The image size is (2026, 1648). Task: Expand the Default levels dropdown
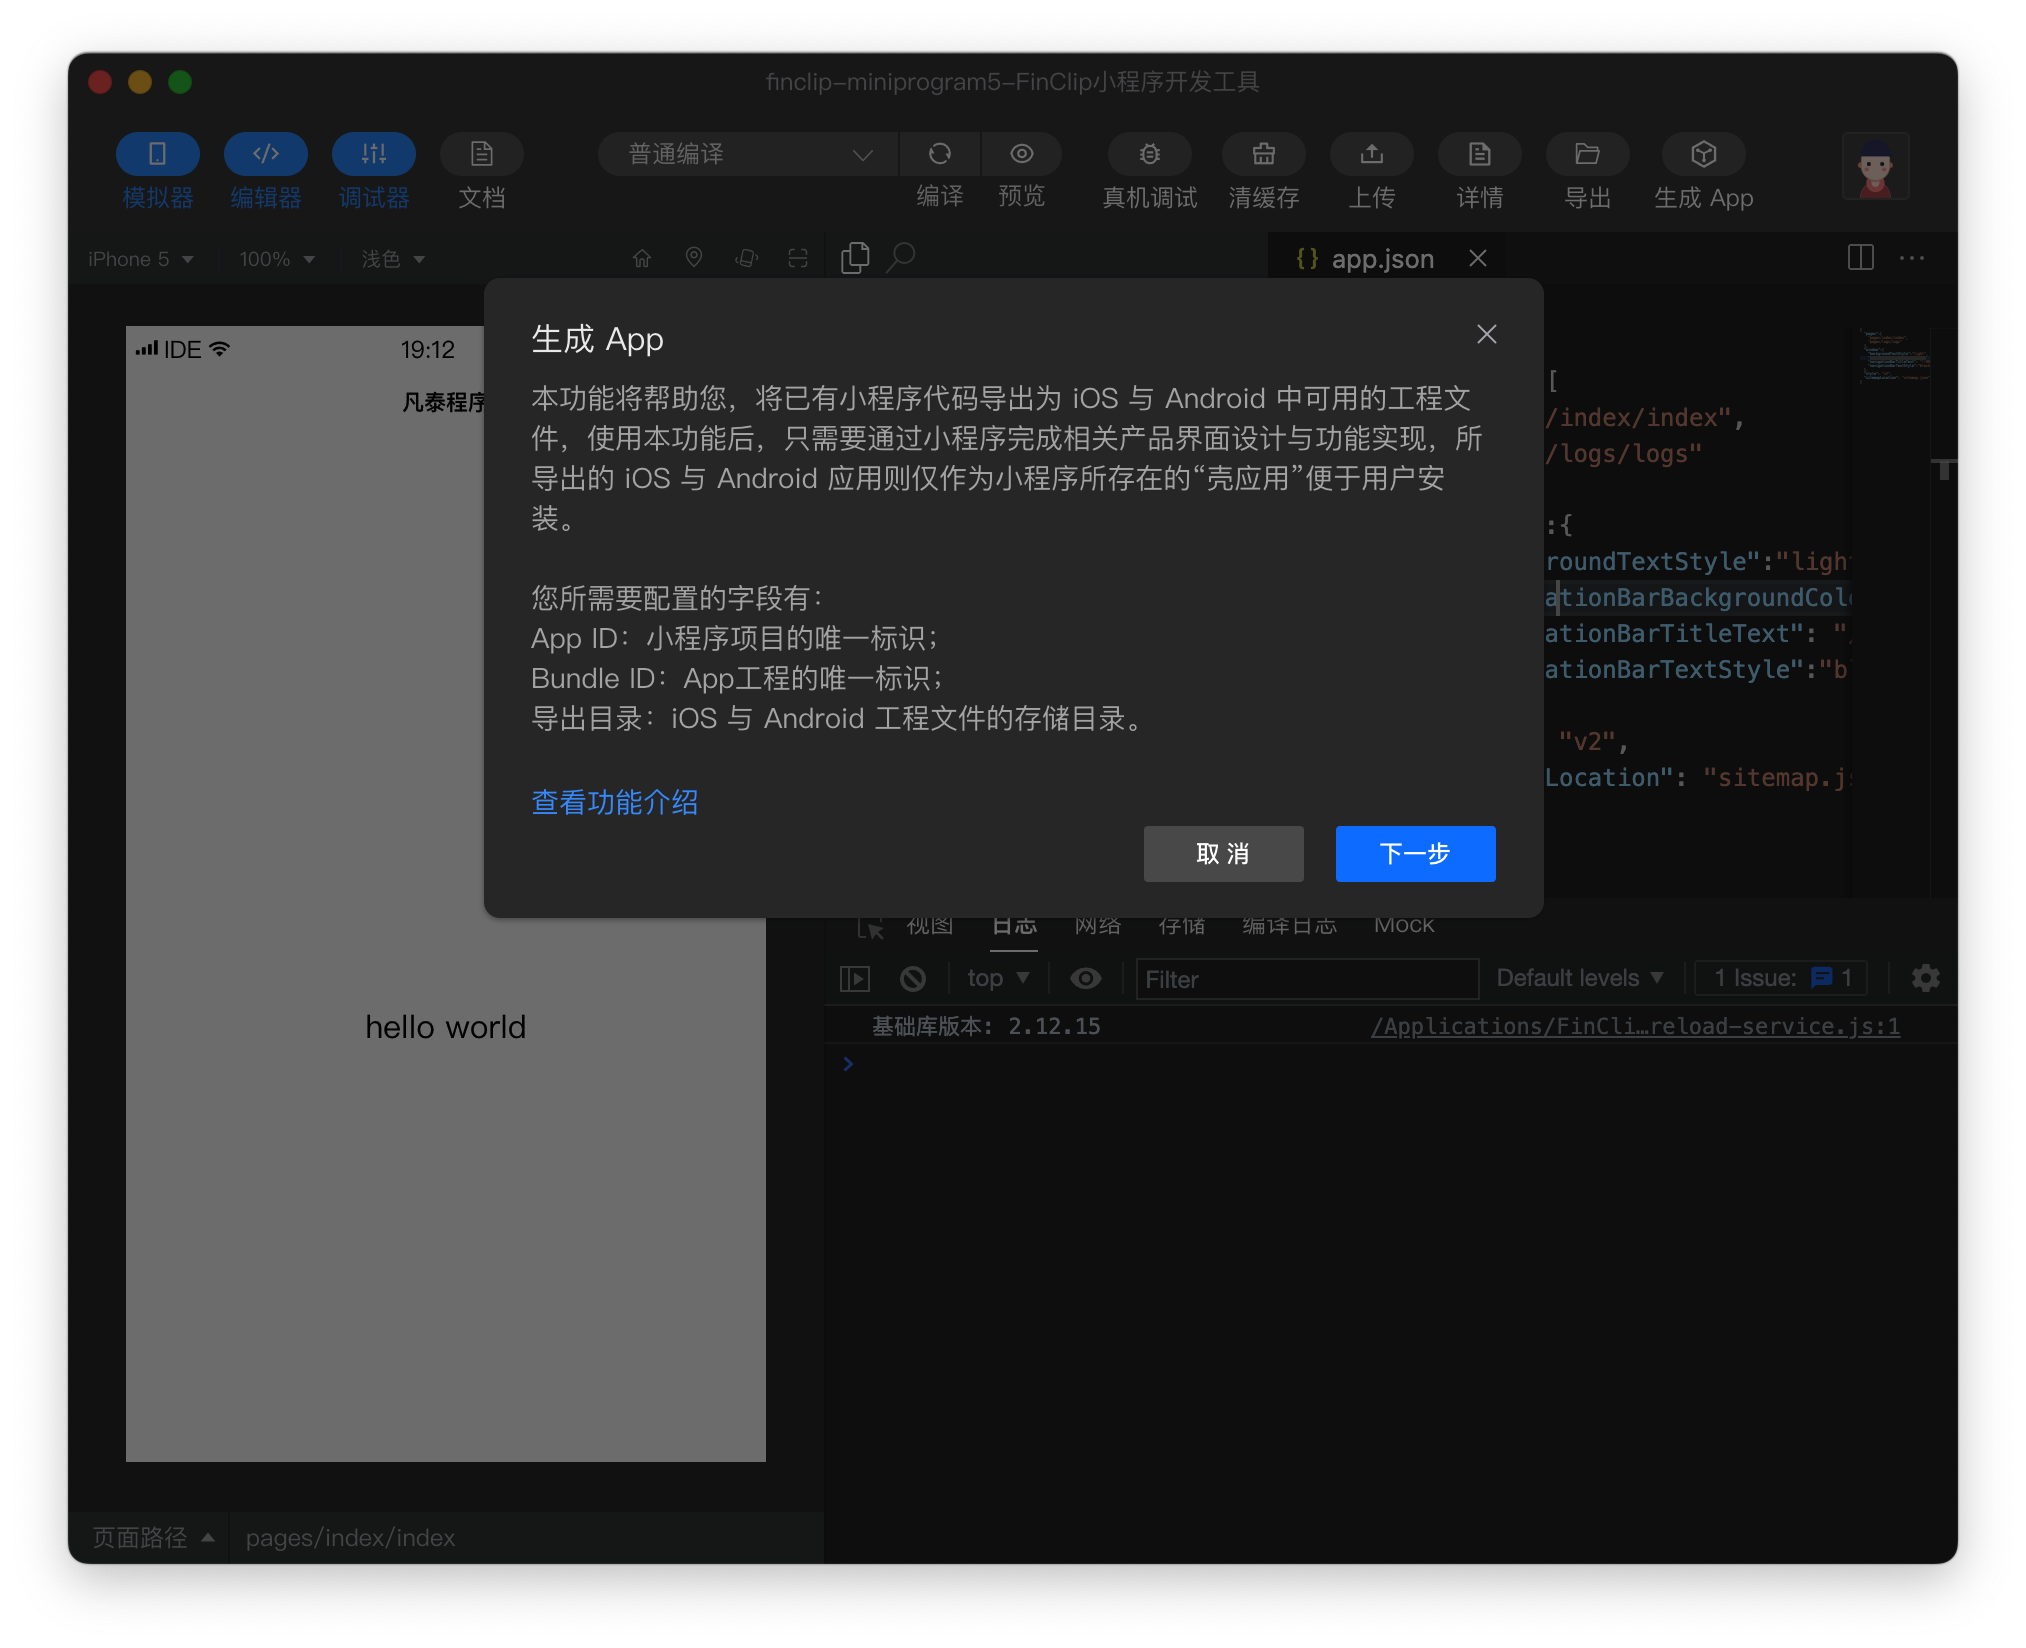tap(1578, 977)
